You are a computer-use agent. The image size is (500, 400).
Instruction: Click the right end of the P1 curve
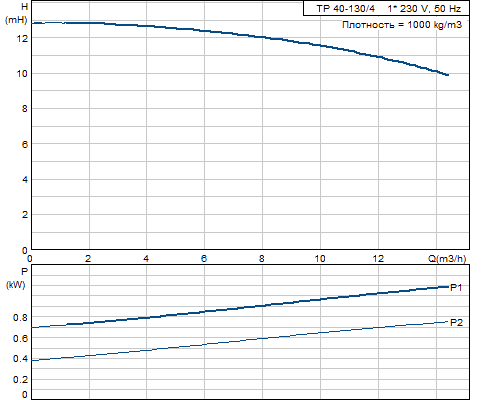click(447, 287)
